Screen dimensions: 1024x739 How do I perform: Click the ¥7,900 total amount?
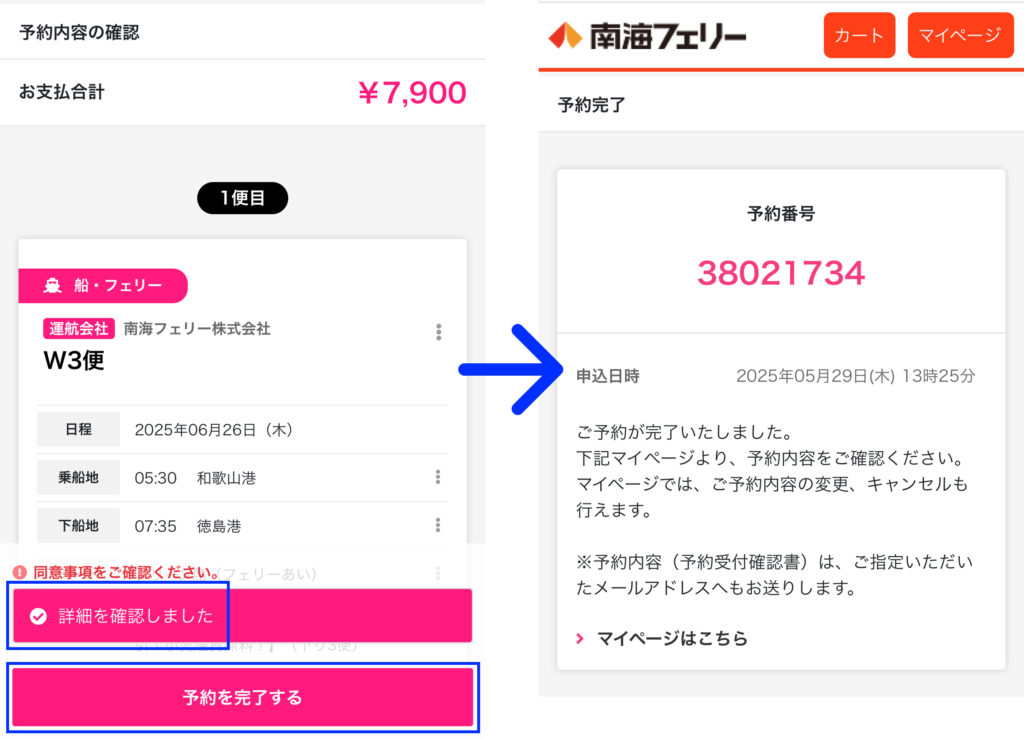coord(412,93)
